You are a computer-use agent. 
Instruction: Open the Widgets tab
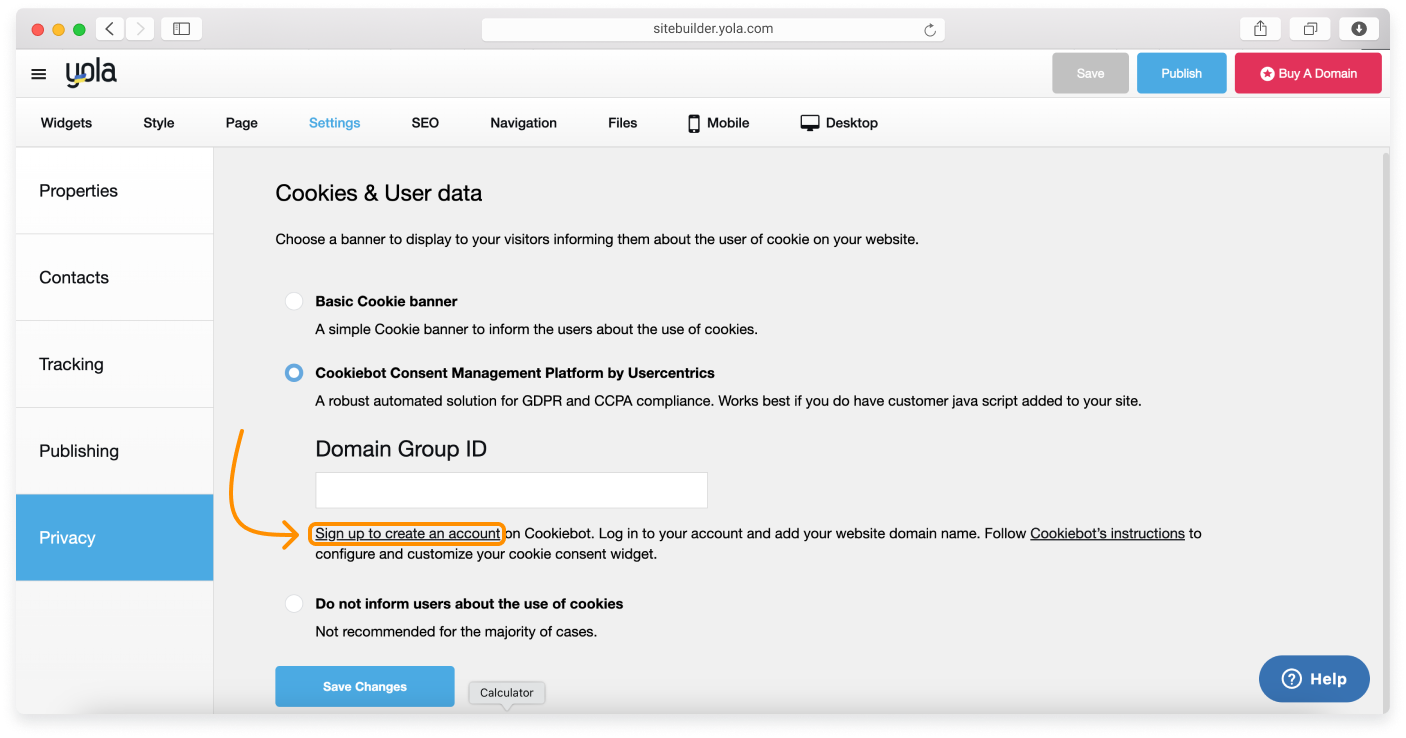click(66, 123)
